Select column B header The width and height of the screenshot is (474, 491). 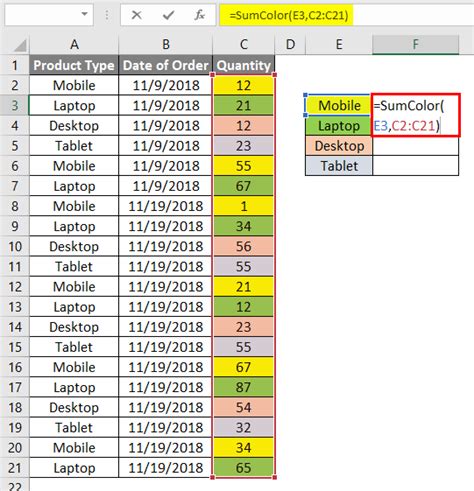tap(166, 44)
